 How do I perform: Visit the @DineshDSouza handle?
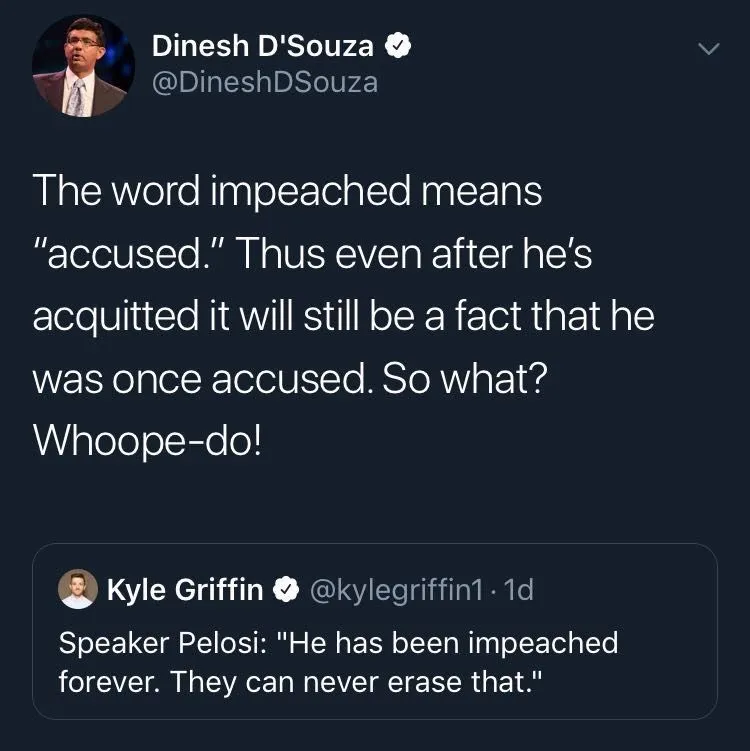click(265, 81)
